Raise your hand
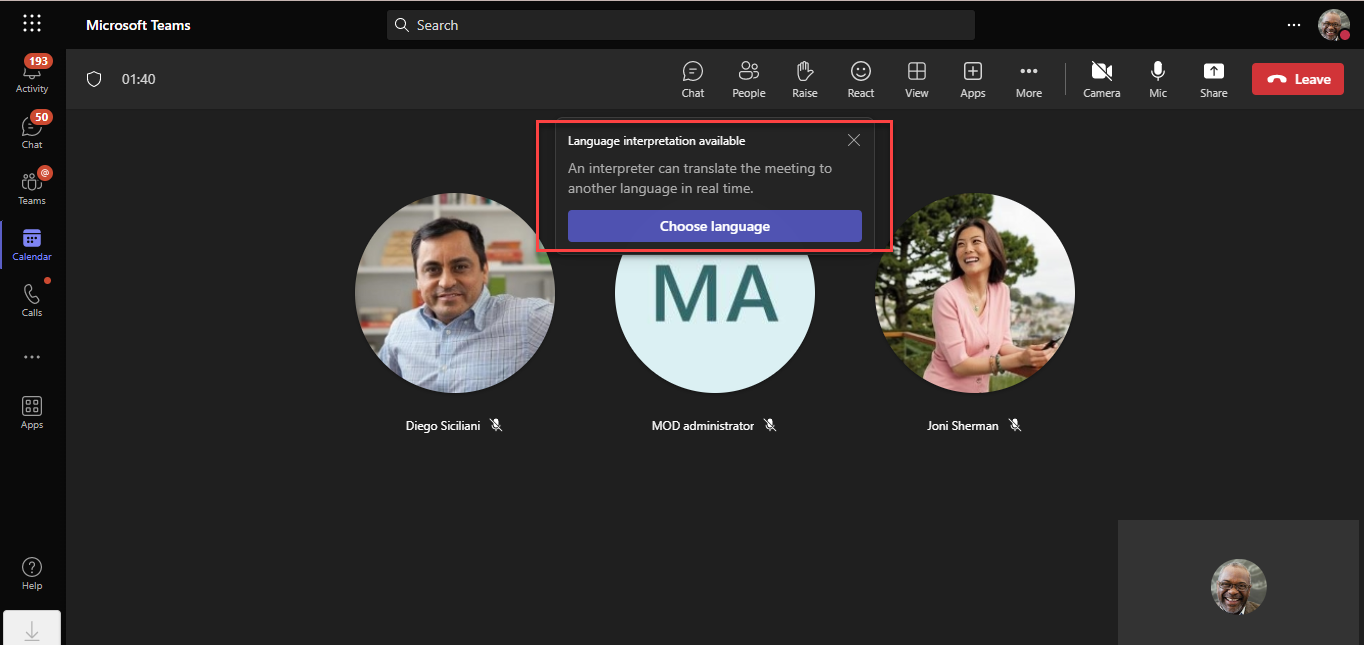The image size is (1364, 645). coord(804,79)
